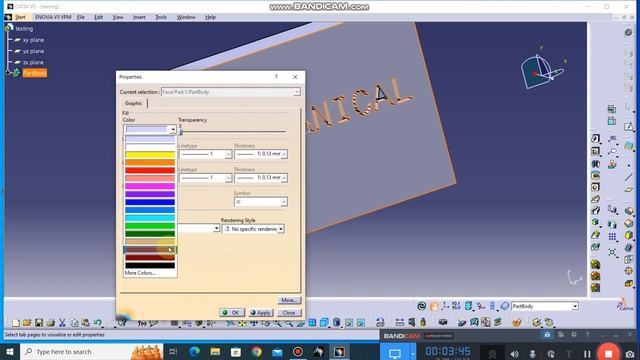
Task: Pick the black color swatch
Action: click(150, 265)
